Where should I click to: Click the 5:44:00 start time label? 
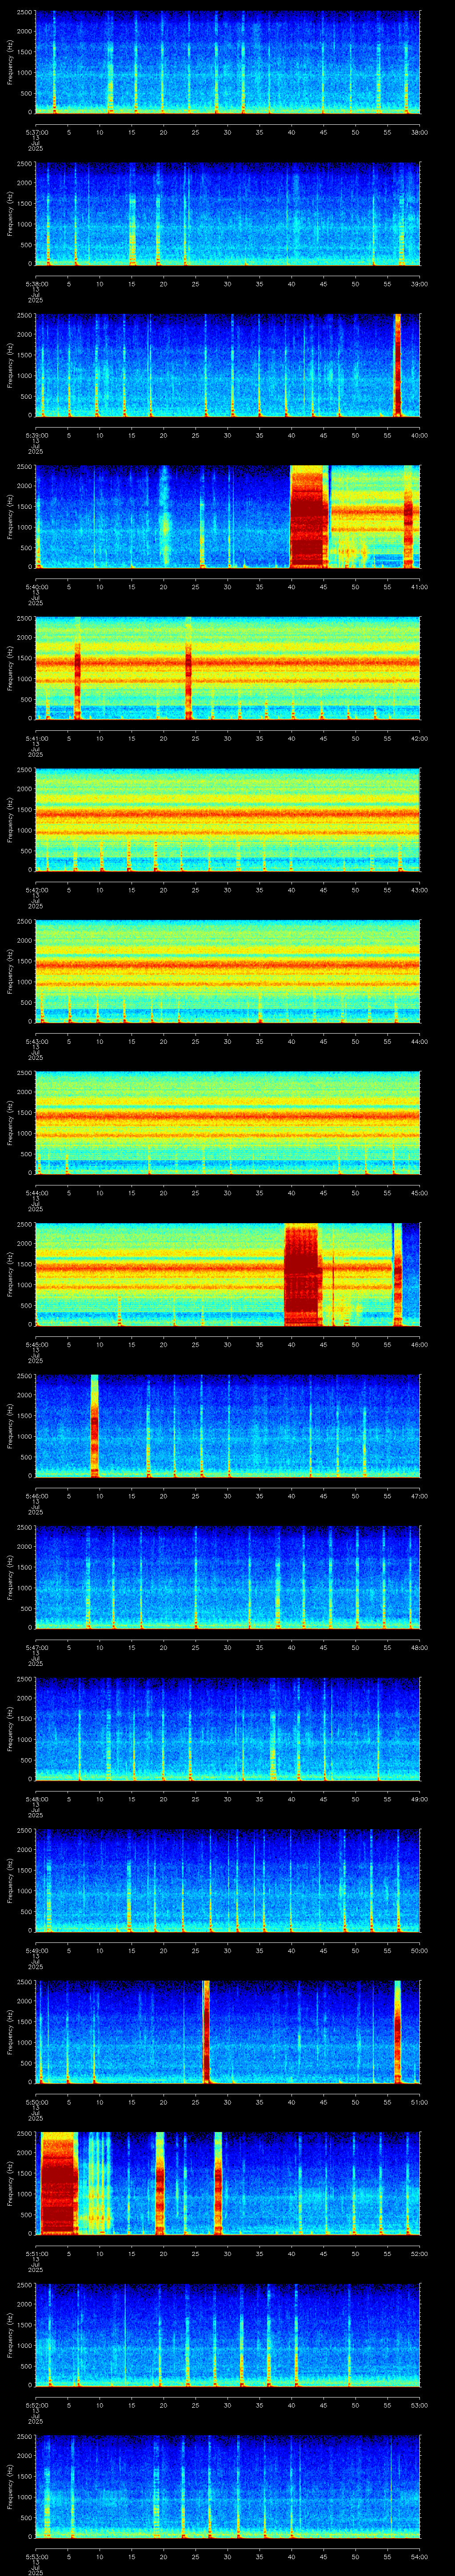(36, 1193)
